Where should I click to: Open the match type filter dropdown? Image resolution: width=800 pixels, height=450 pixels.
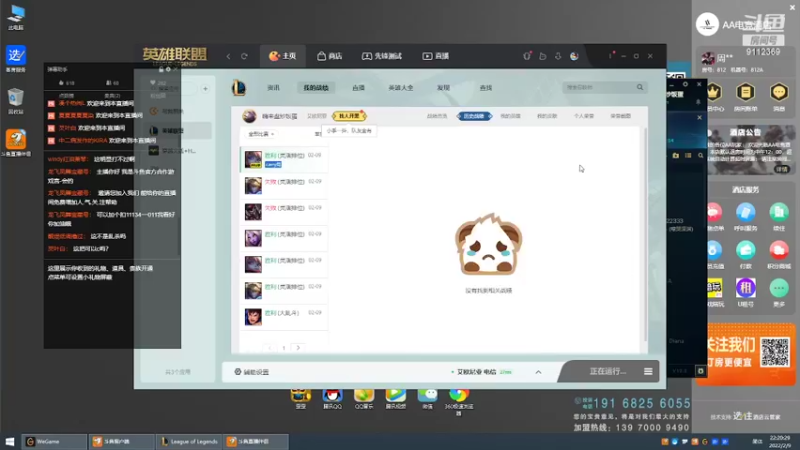[261, 134]
